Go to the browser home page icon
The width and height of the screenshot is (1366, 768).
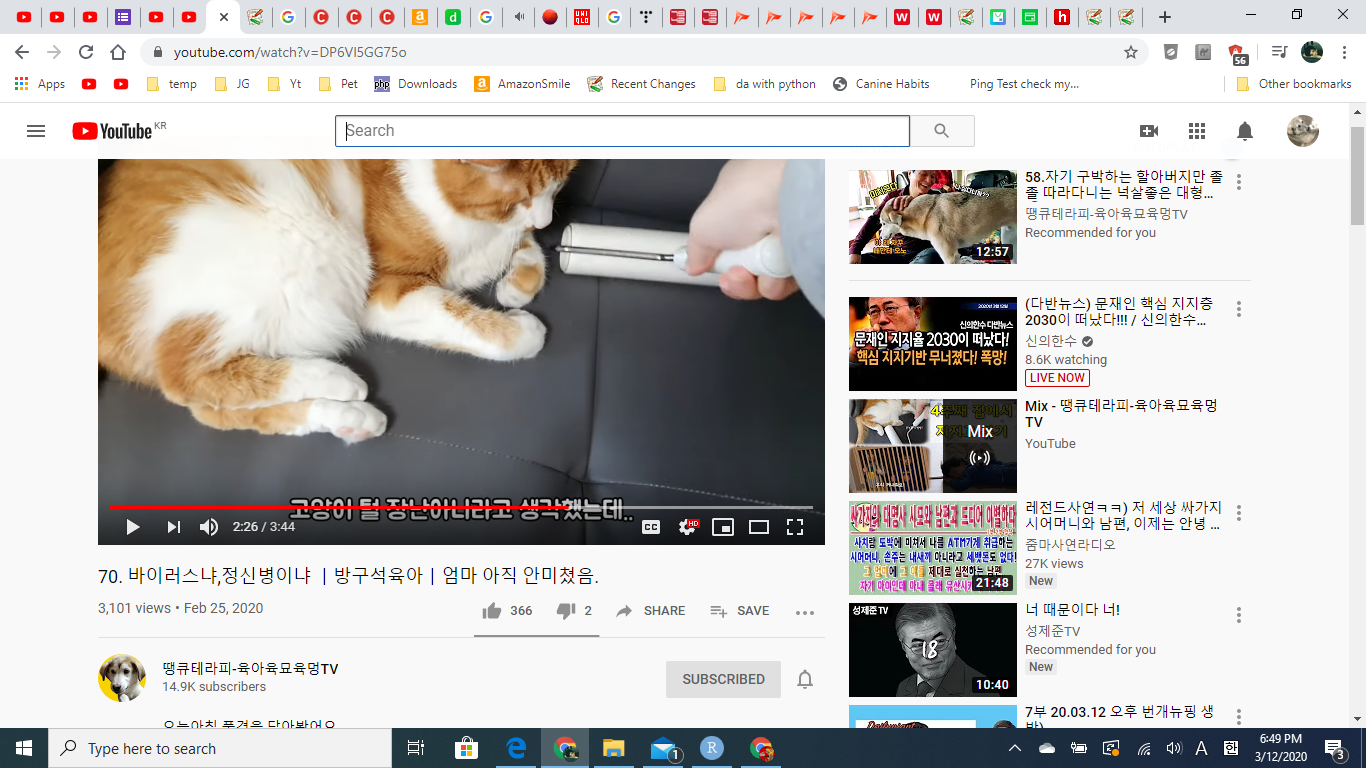118,52
